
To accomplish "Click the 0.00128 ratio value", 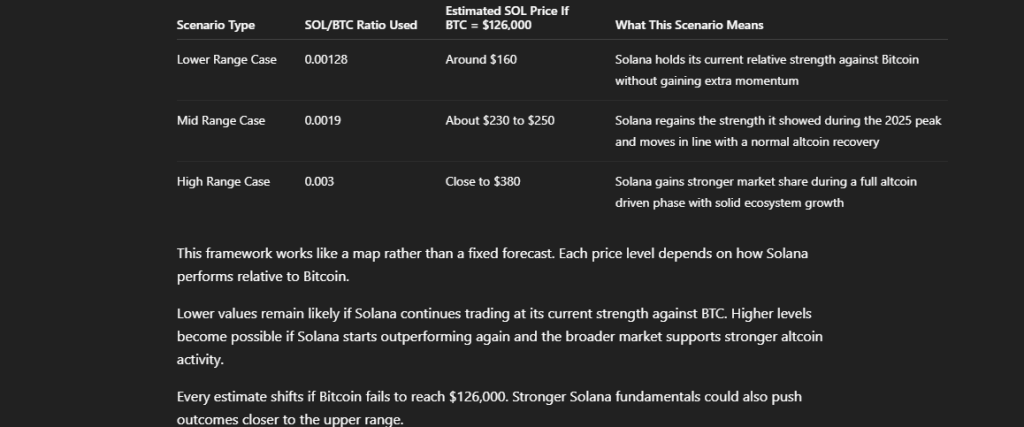I will 326,60.
